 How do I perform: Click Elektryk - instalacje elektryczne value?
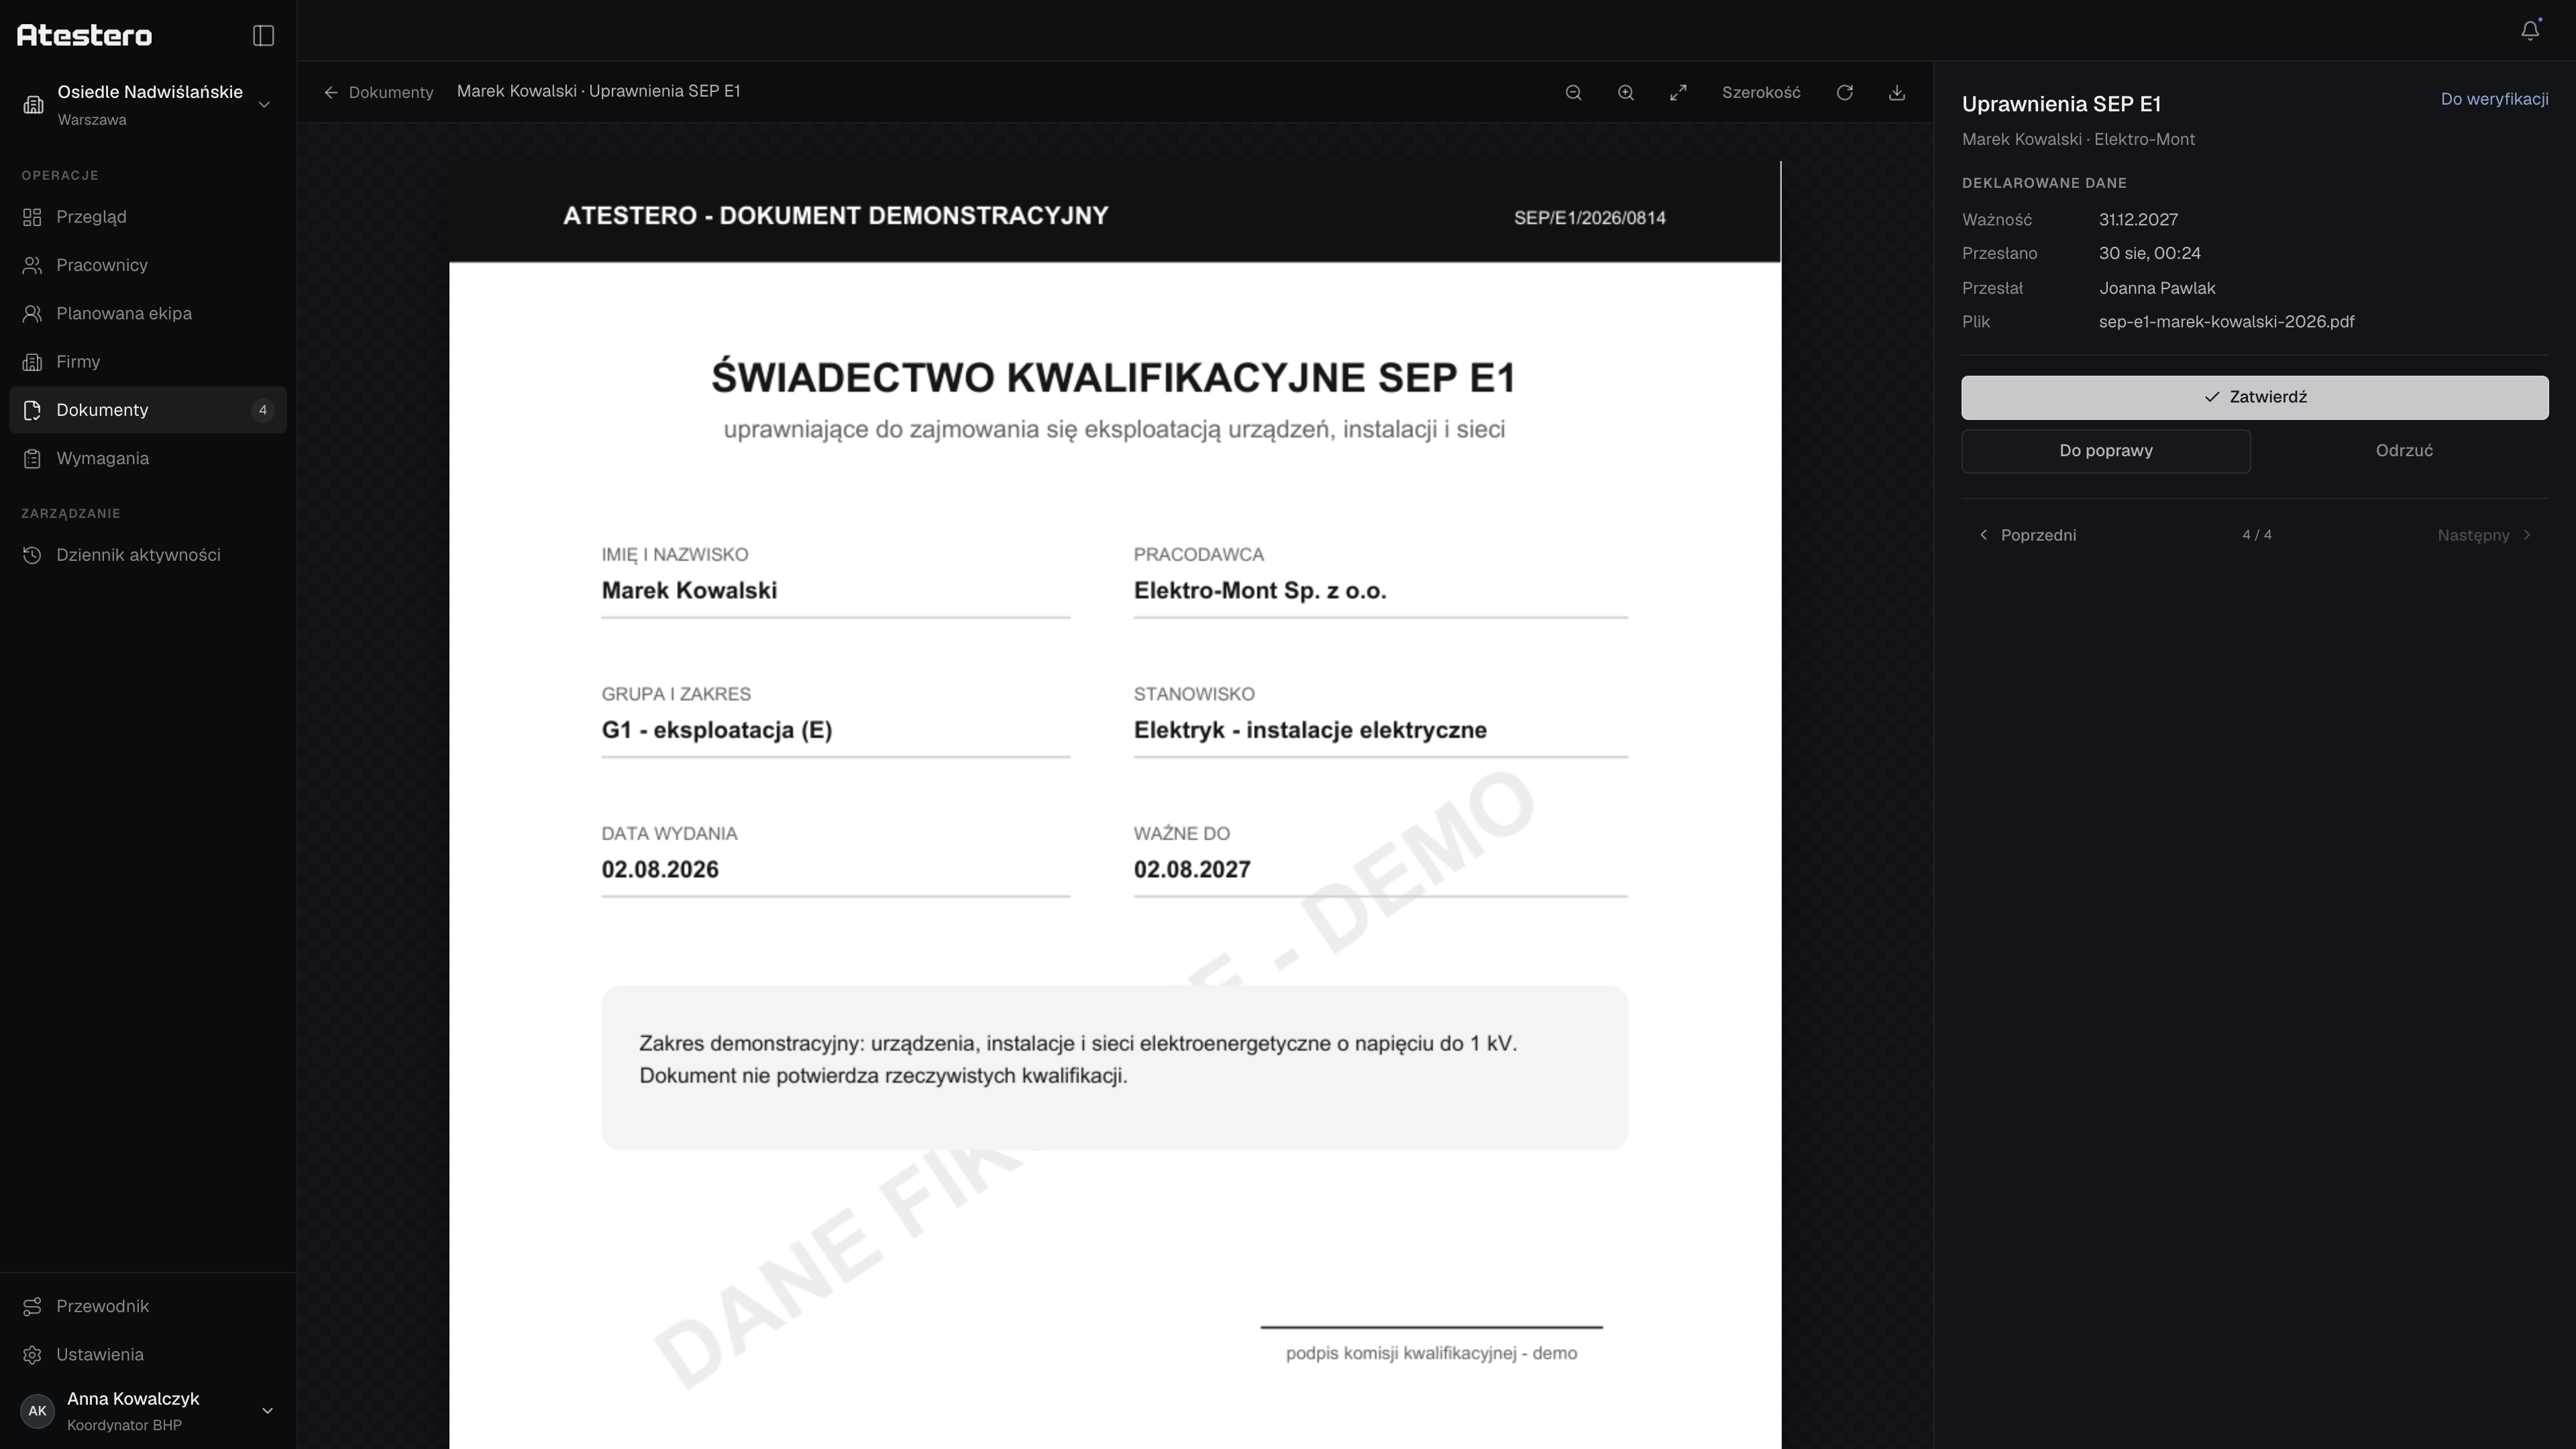(1310, 730)
